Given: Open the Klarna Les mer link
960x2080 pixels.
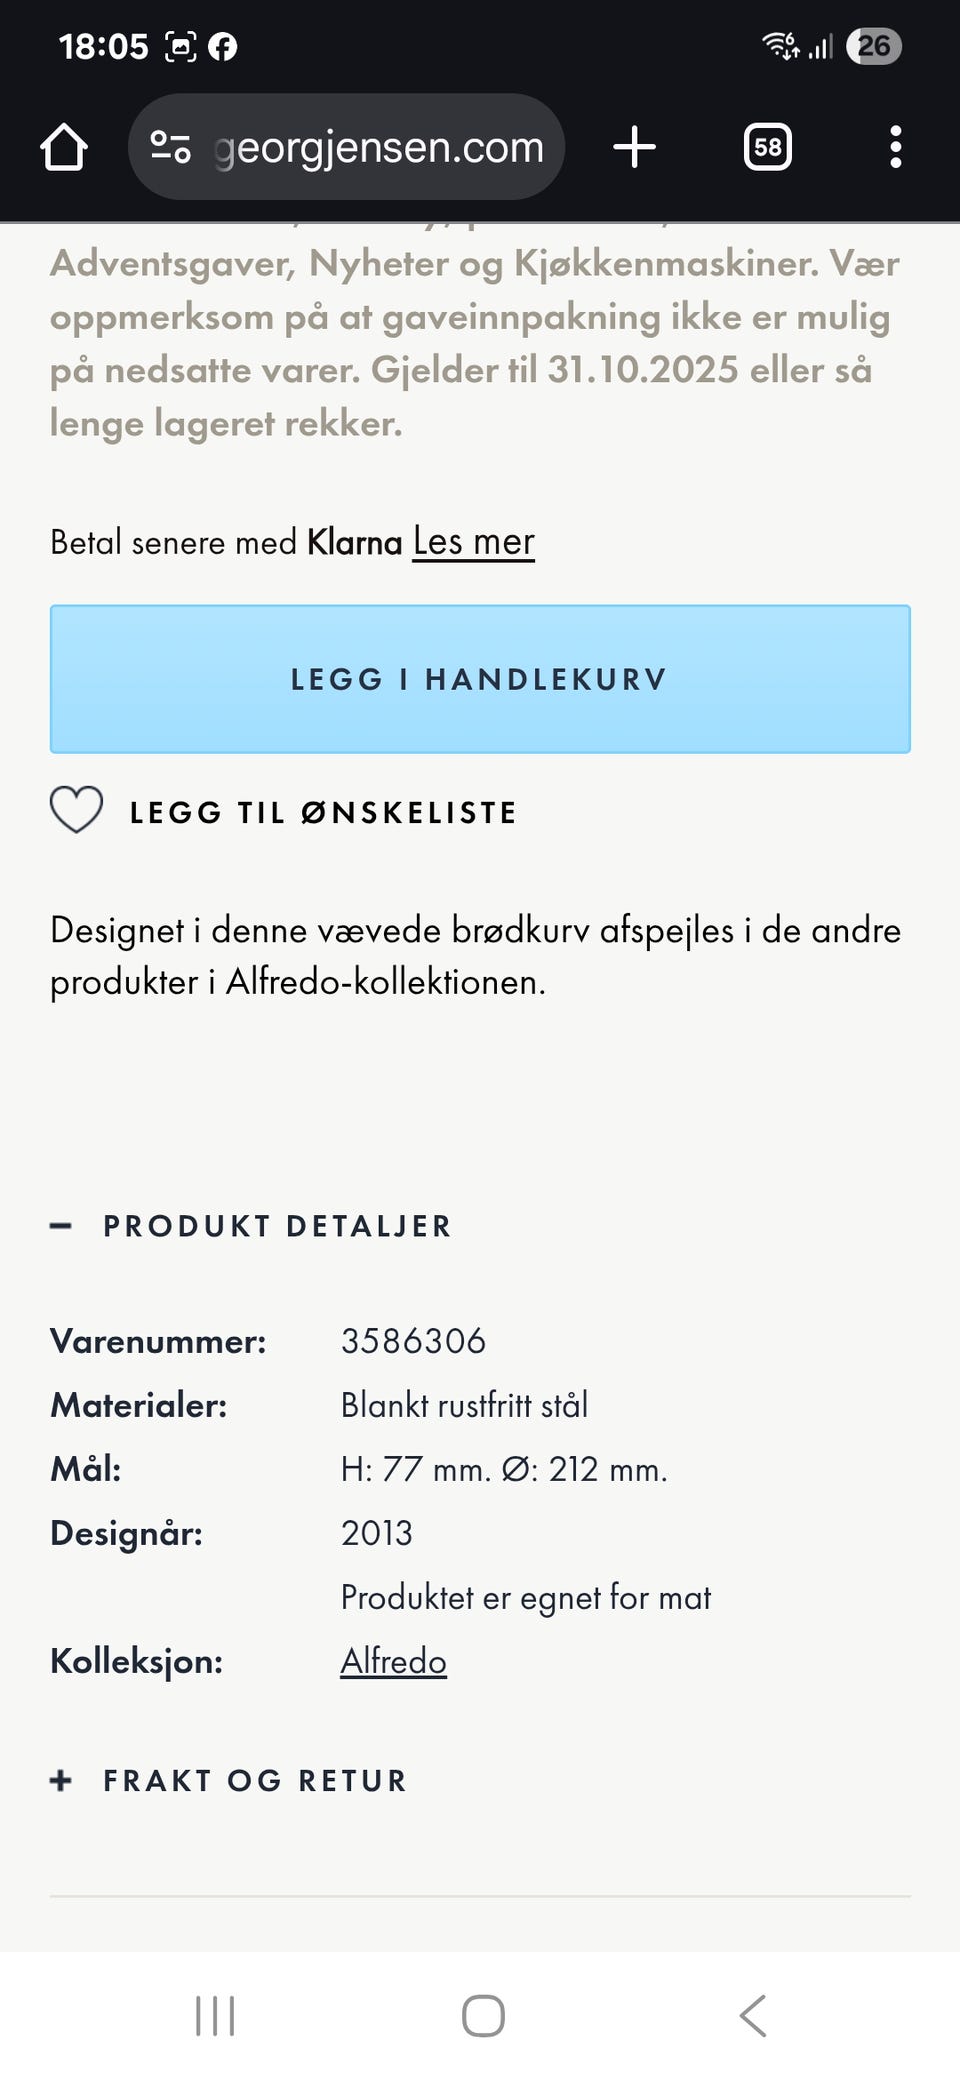Looking at the screenshot, I should coord(473,542).
